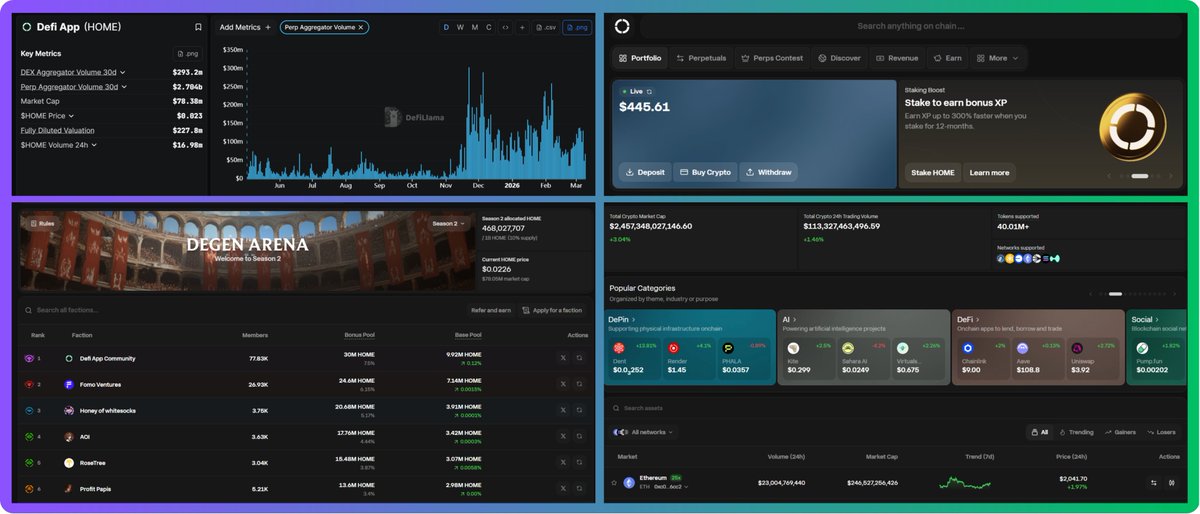Switch to the Earn tab
Image resolution: width=1200 pixels, height=514 pixels.
point(947,58)
